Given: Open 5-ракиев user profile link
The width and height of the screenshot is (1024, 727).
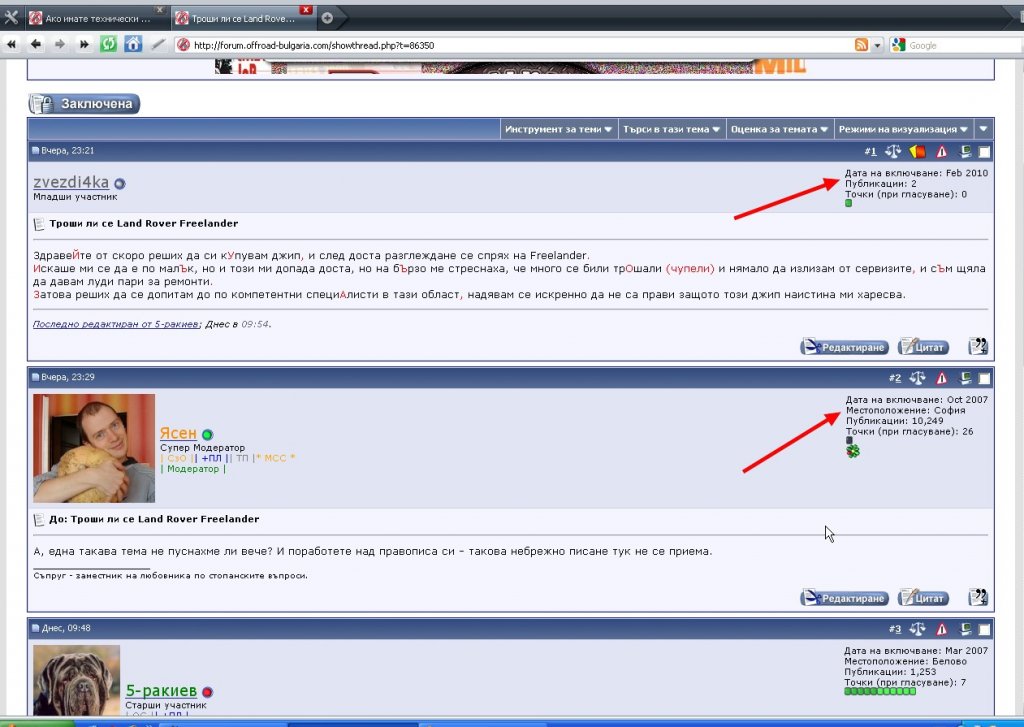Looking at the screenshot, I should pyautogui.click(x=161, y=690).
